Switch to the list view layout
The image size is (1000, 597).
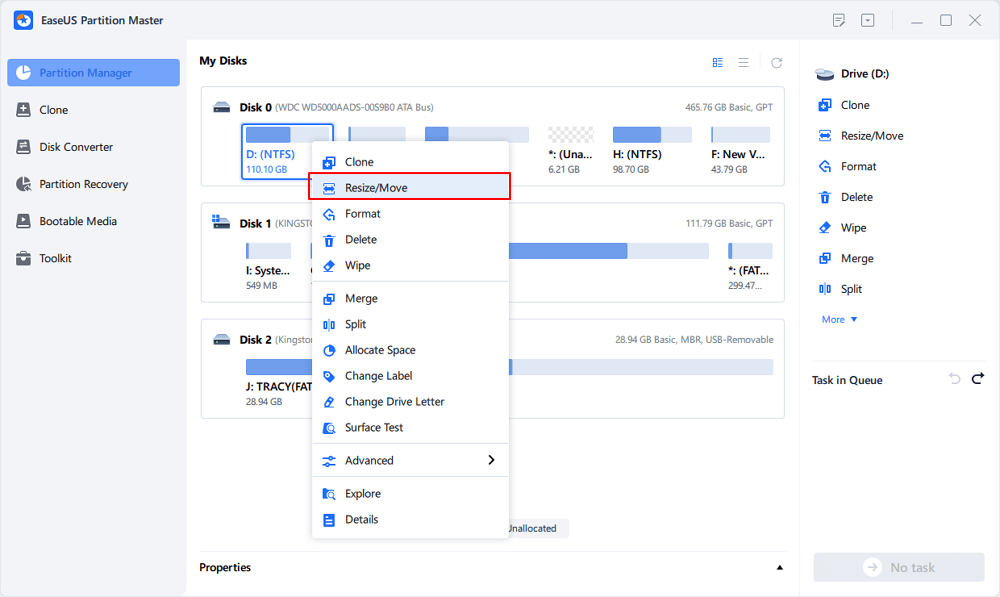click(744, 62)
